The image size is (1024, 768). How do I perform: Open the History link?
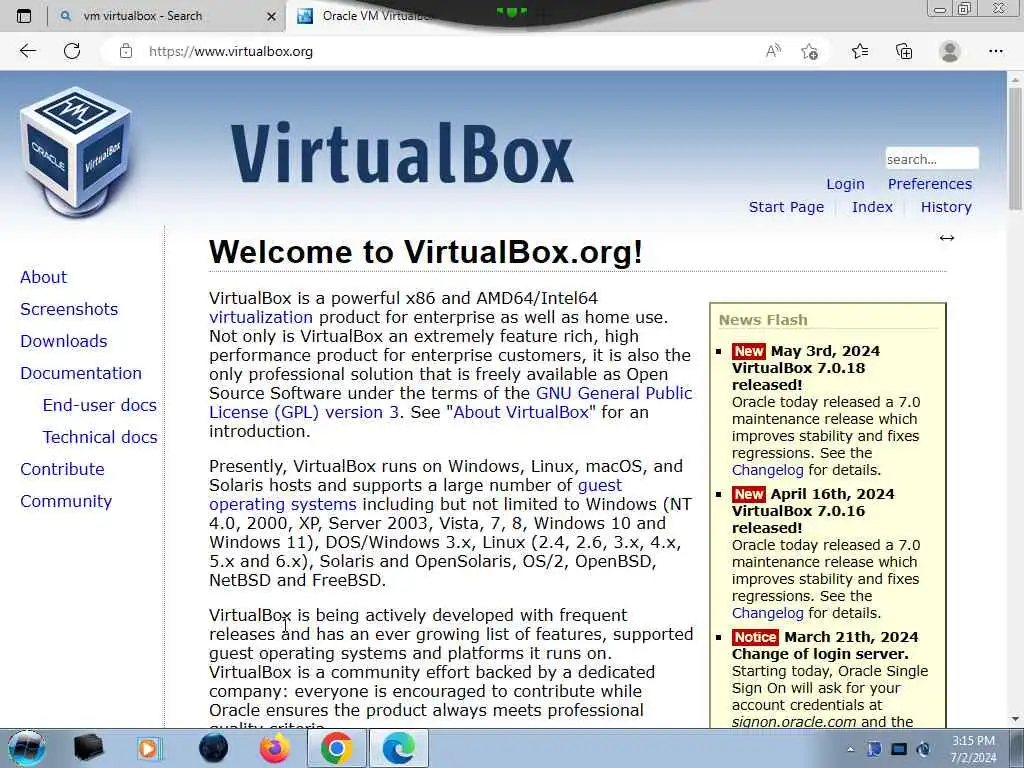(x=946, y=207)
